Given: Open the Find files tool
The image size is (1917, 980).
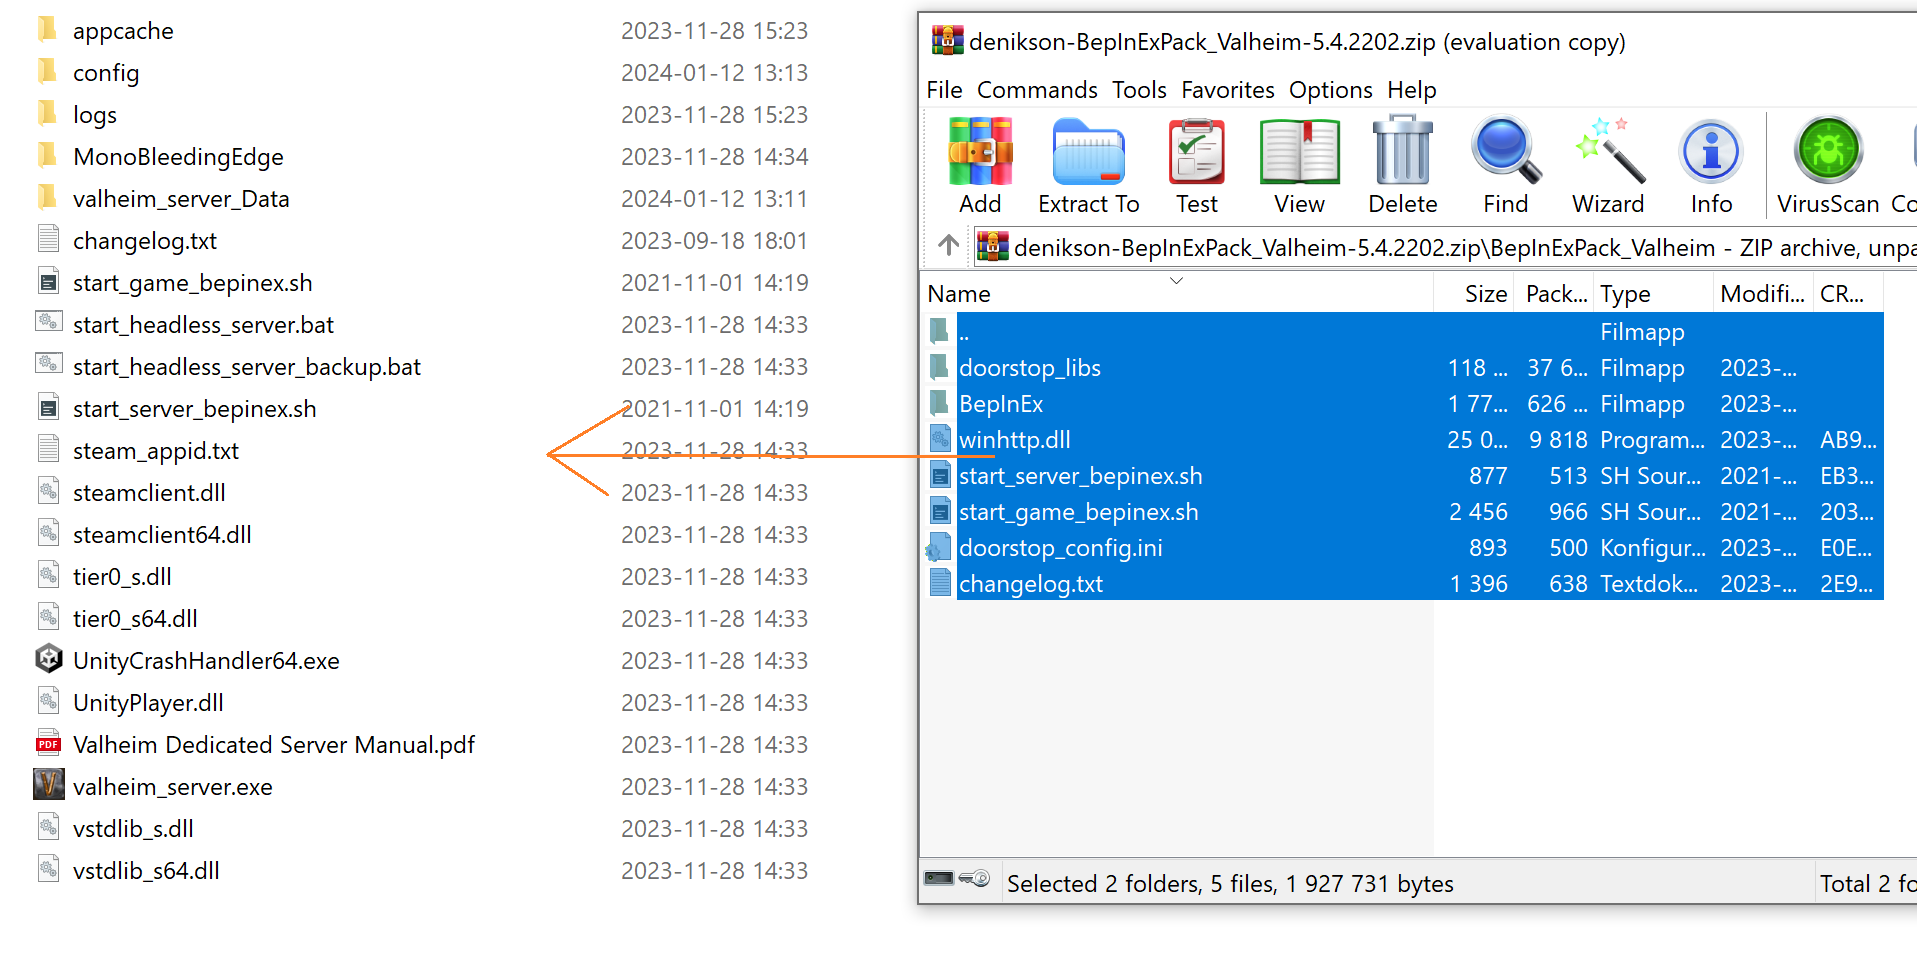Looking at the screenshot, I should (1504, 165).
